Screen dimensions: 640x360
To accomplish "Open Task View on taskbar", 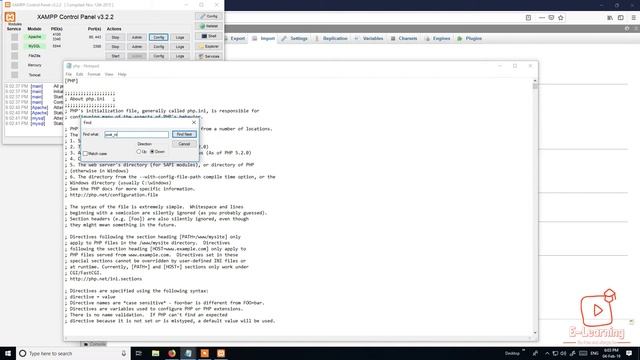I will pyautogui.click(x=139, y=353).
